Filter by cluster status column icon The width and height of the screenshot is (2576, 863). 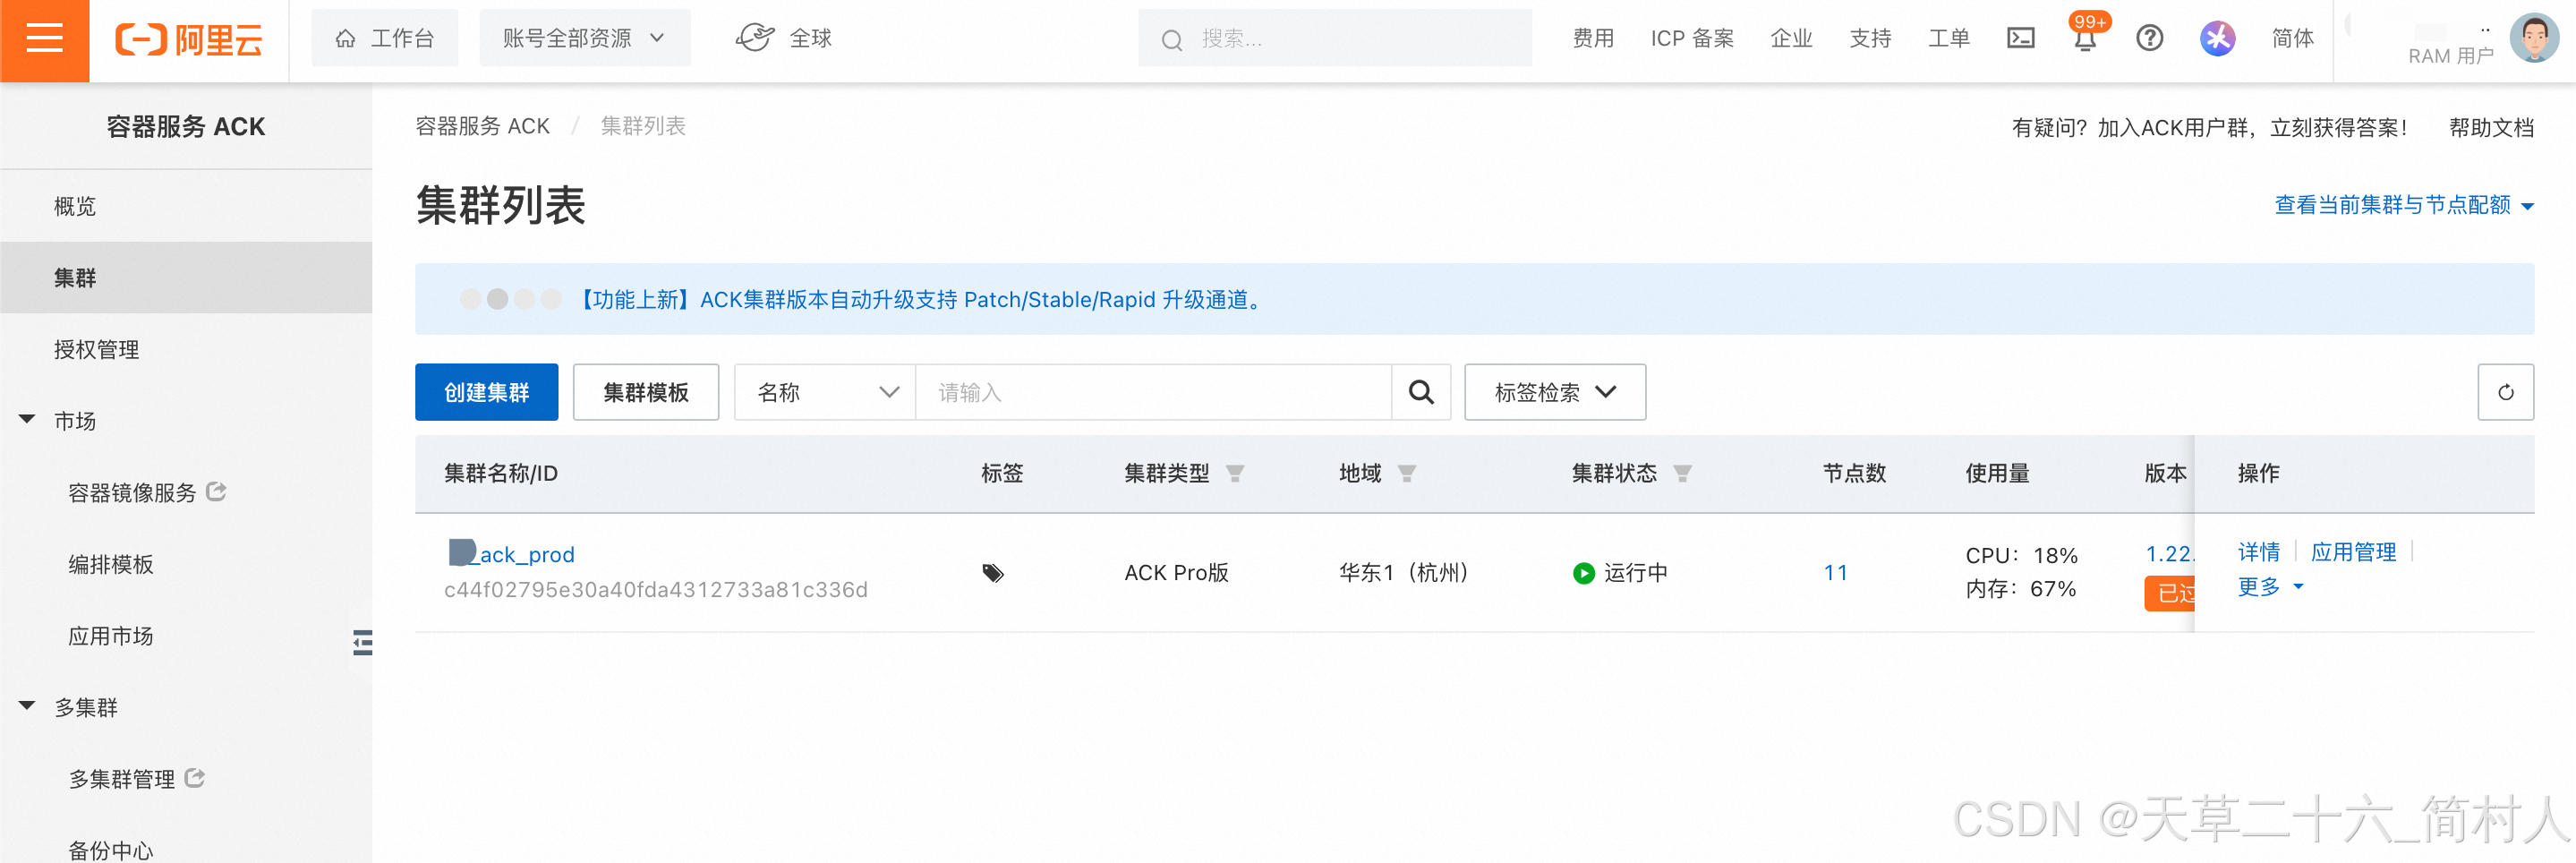[1682, 474]
